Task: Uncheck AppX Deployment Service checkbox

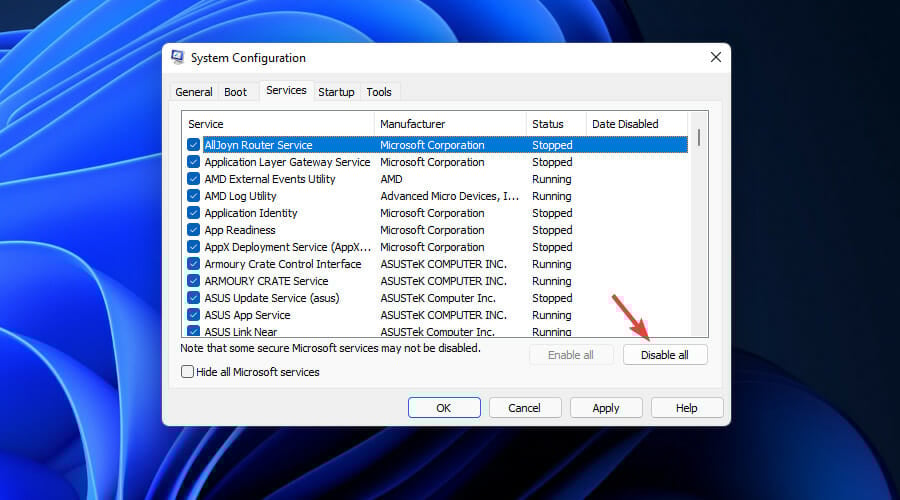Action: 193,247
